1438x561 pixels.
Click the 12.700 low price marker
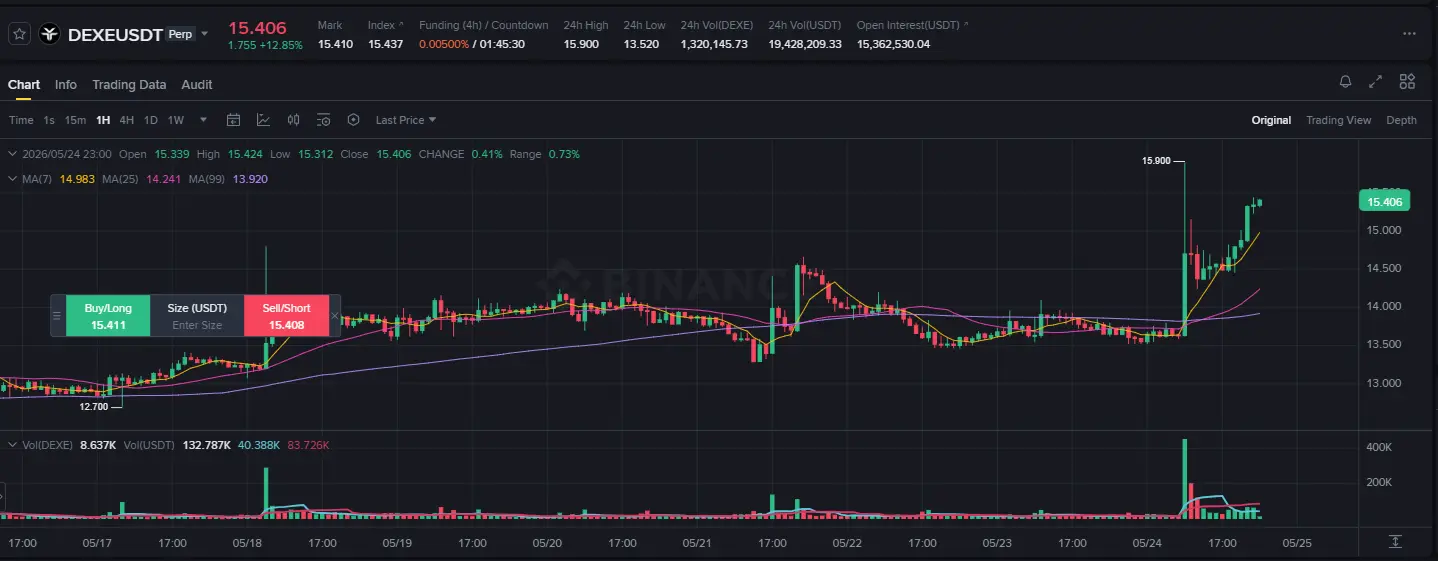click(x=94, y=407)
